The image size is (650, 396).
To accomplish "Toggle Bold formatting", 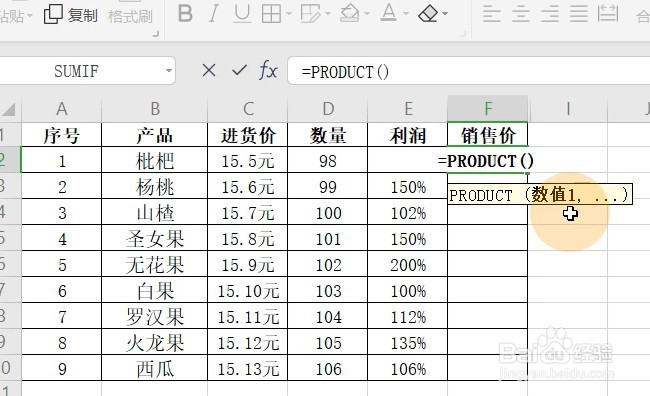I will pos(185,14).
